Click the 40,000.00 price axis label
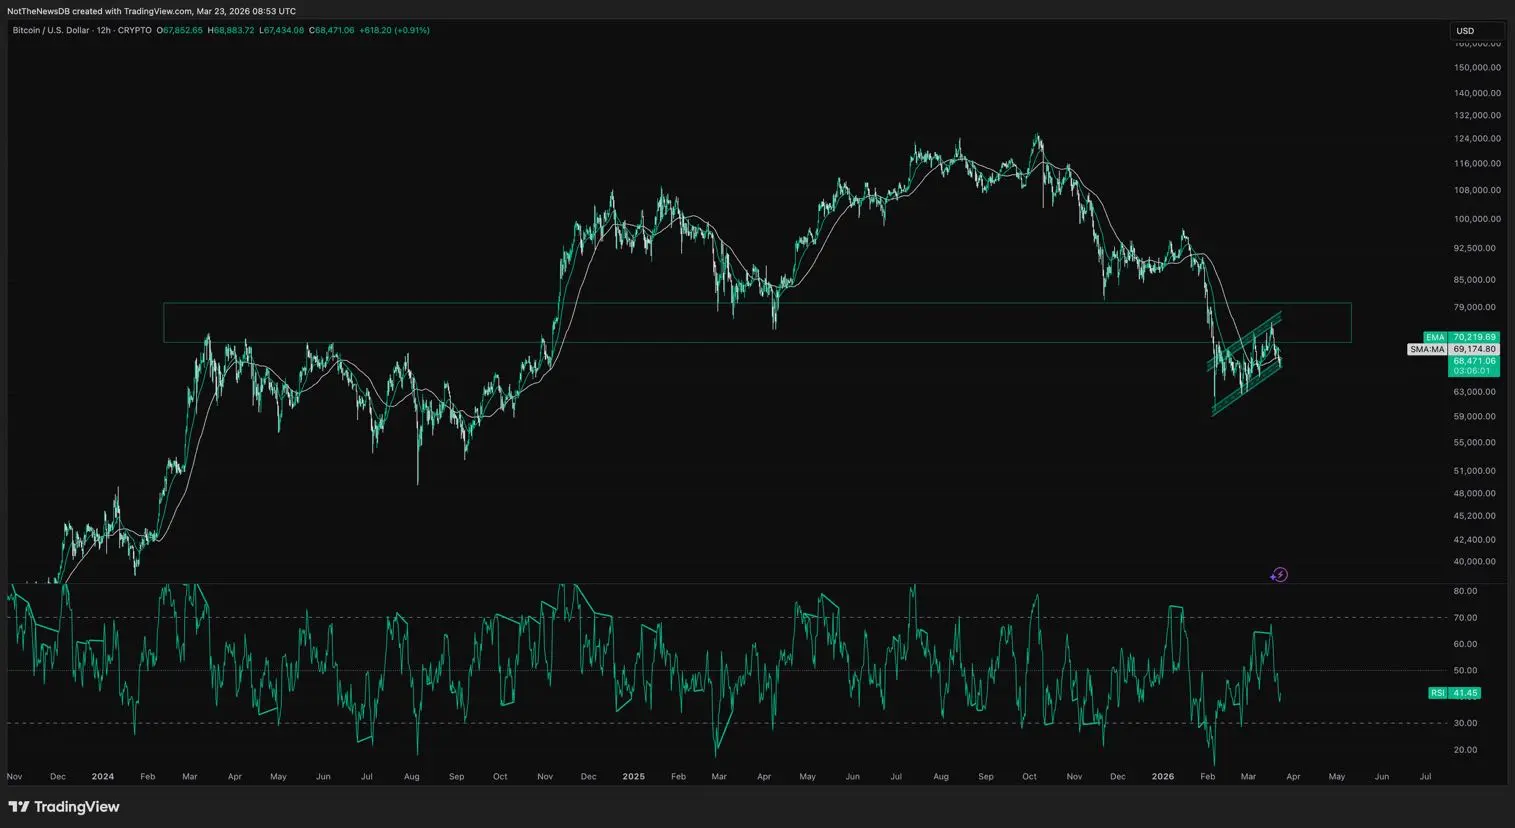 point(1475,562)
